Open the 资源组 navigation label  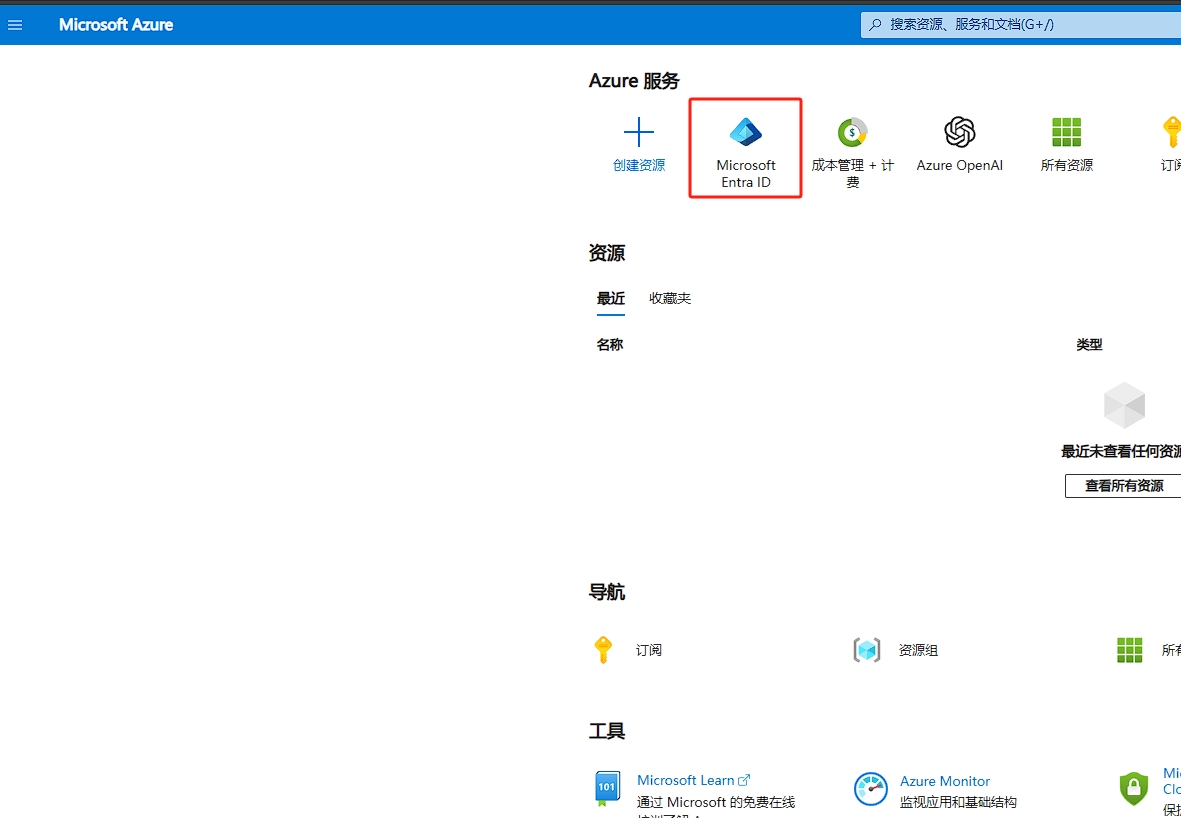click(918, 650)
